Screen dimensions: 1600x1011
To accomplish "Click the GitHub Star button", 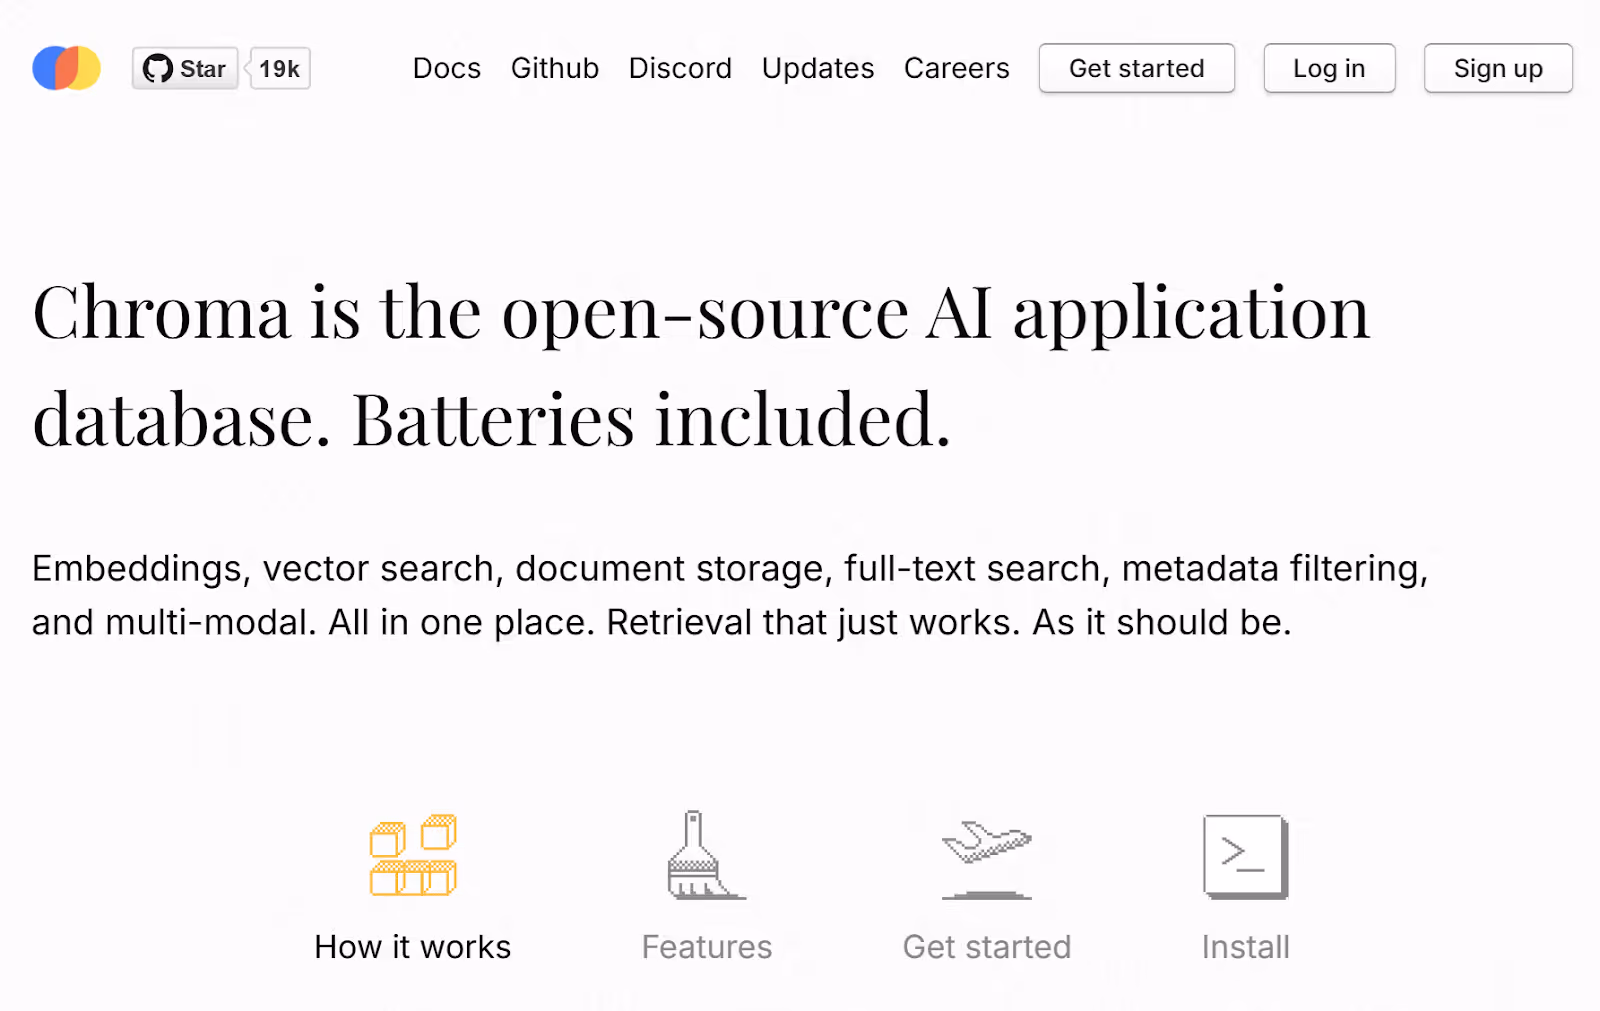I will coord(185,68).
